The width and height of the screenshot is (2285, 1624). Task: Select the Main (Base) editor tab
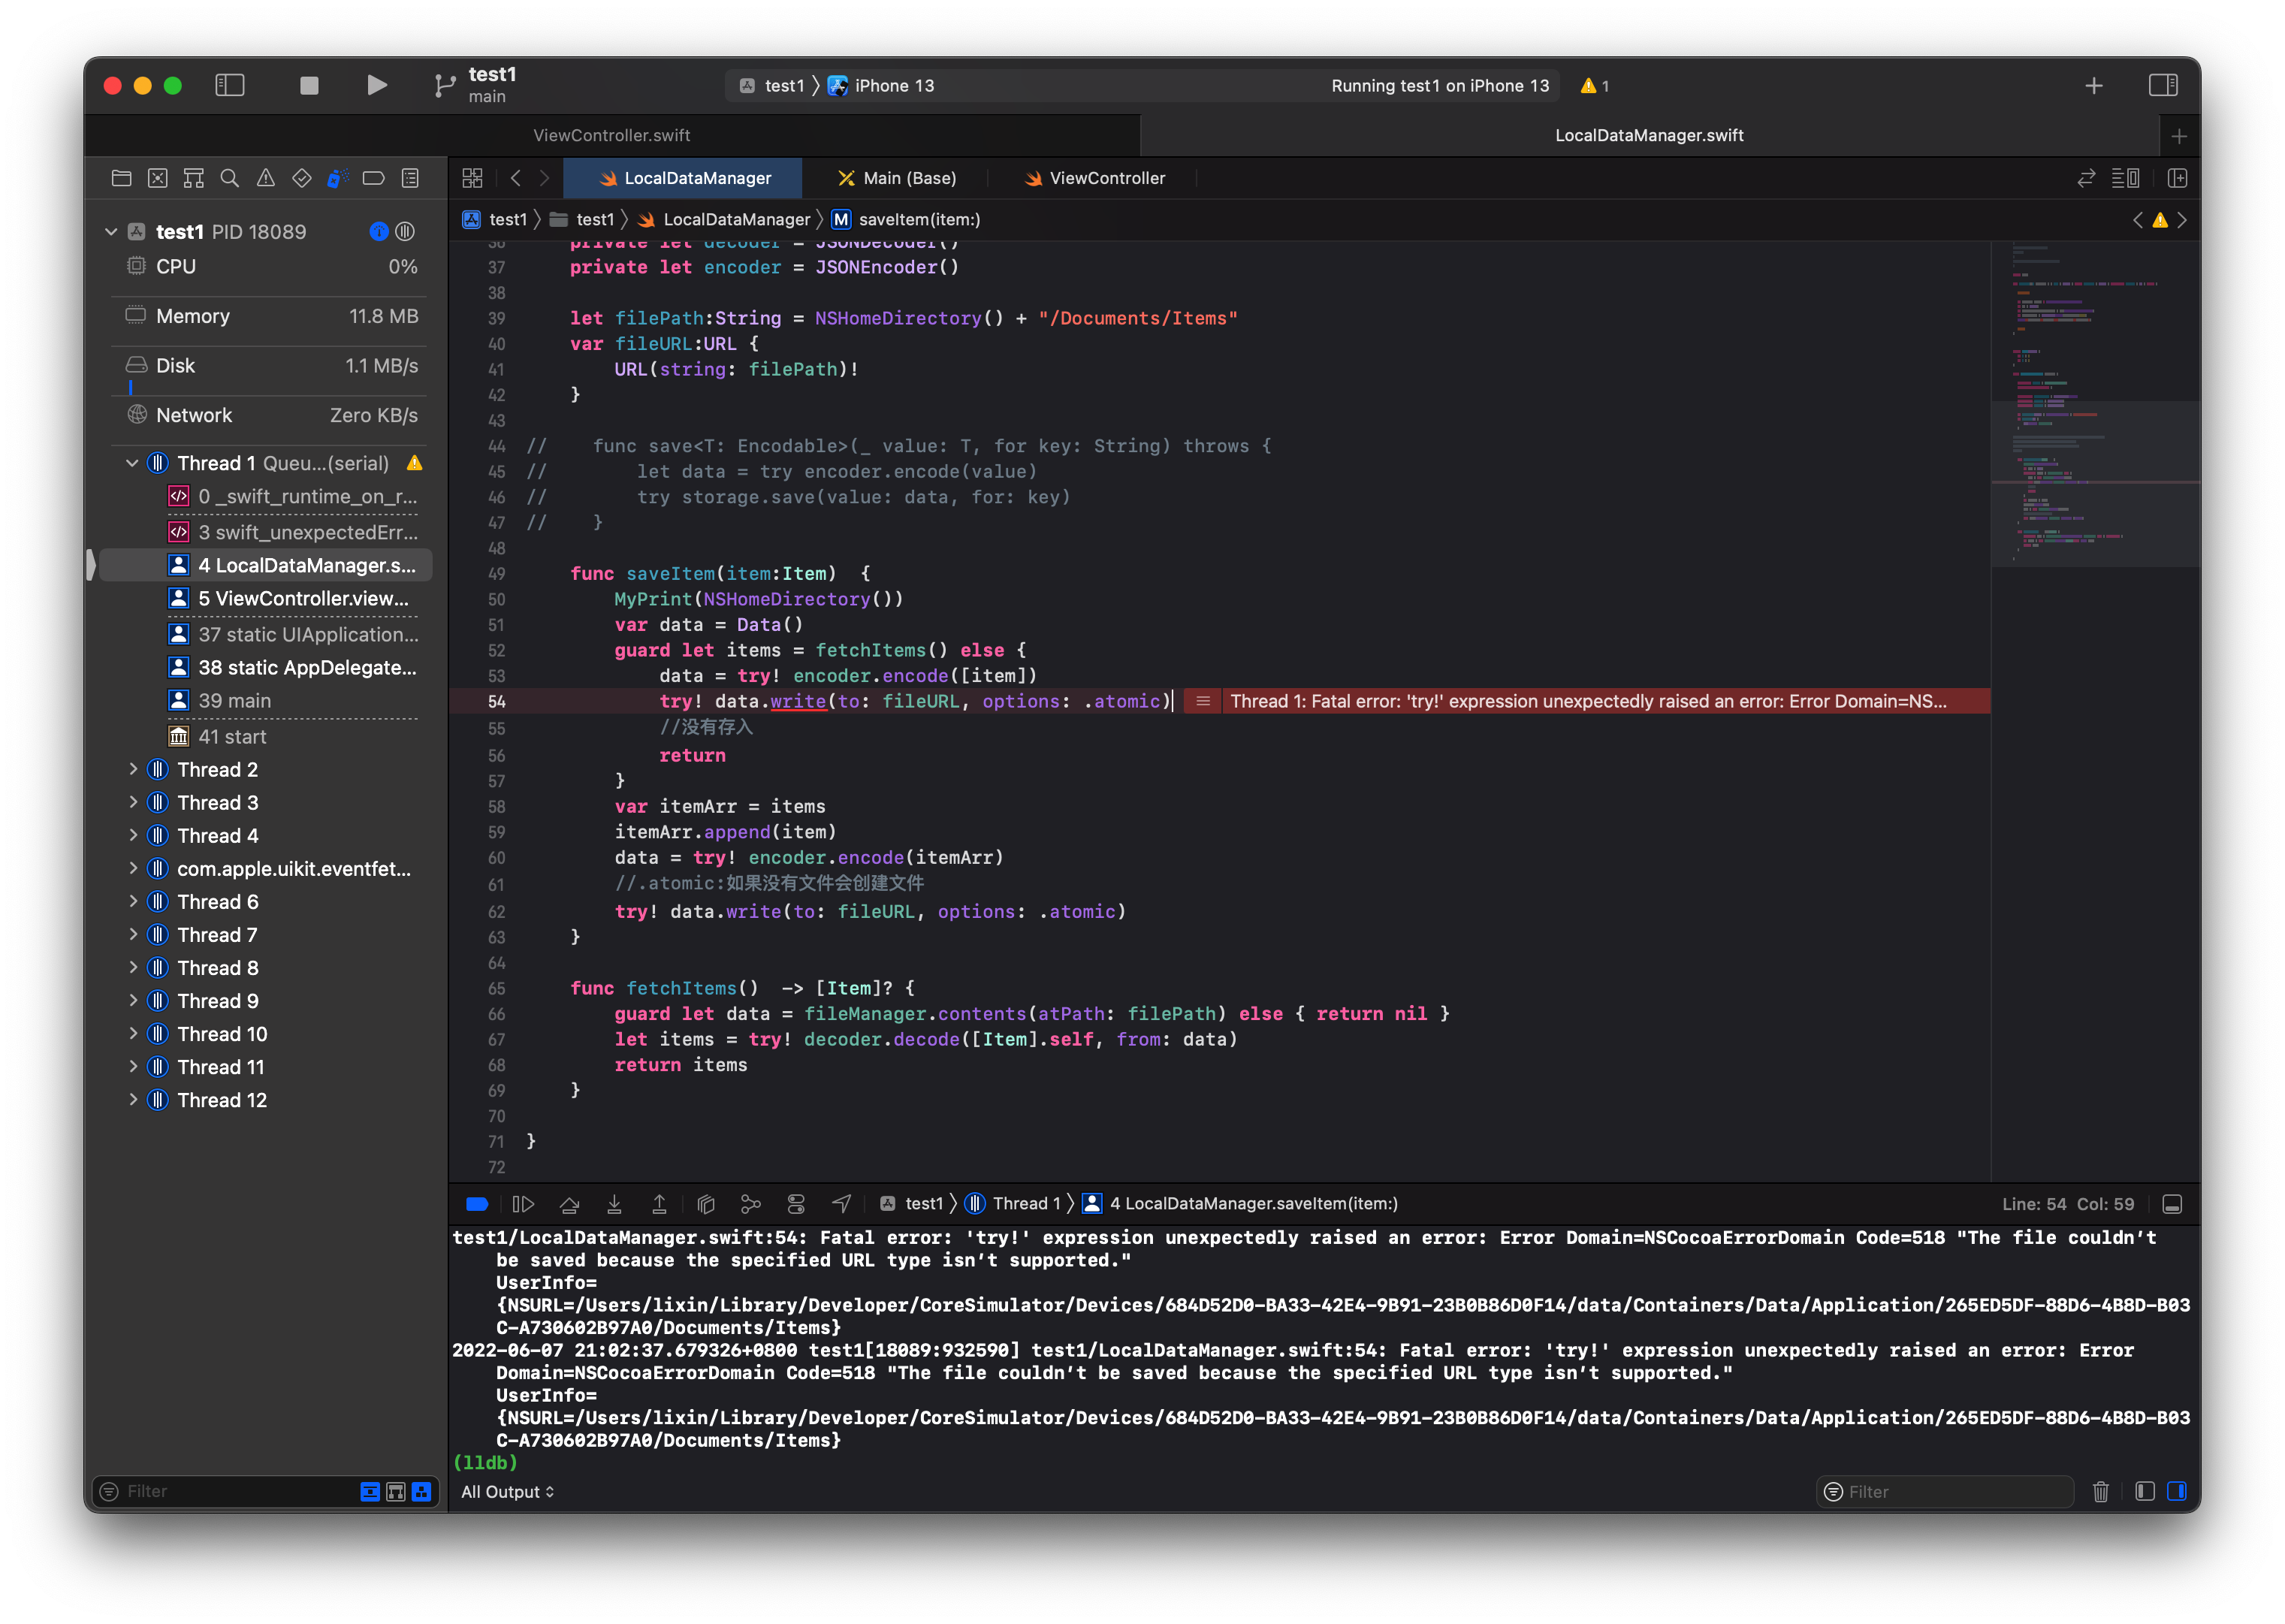click(897, 178)
